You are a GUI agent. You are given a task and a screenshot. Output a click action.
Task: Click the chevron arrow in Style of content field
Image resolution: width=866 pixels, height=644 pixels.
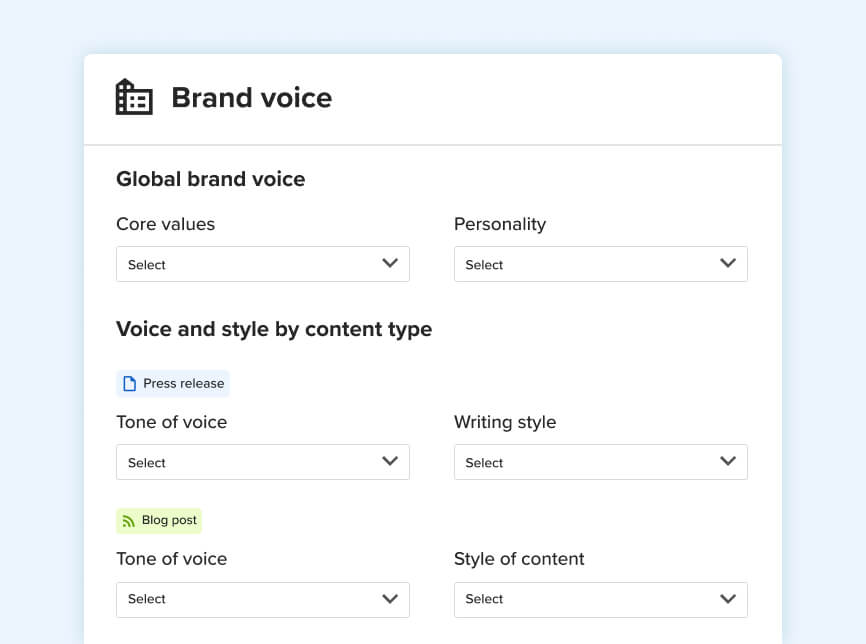[728, 598]
